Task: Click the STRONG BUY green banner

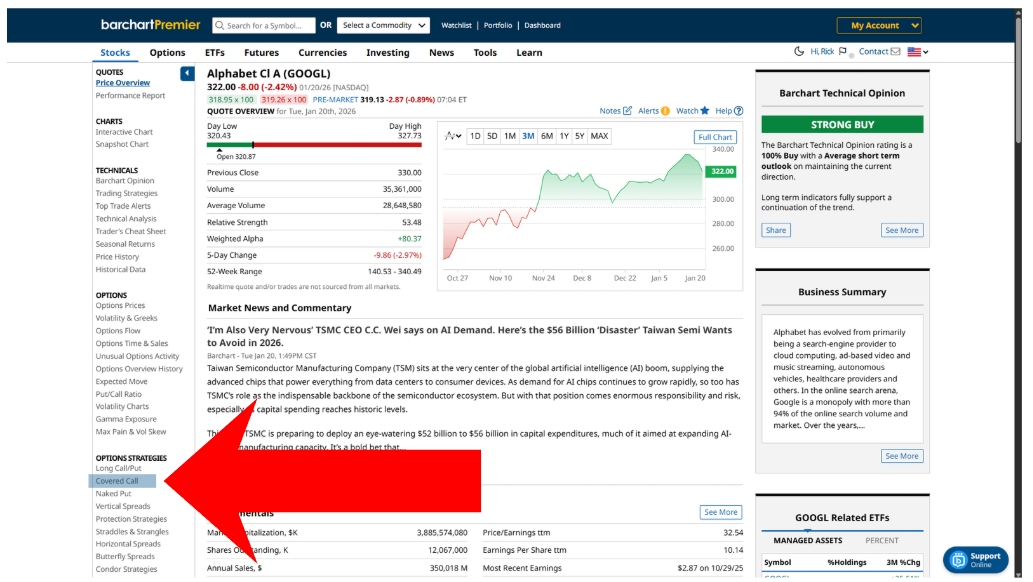Action: click(x=842, y=125)
